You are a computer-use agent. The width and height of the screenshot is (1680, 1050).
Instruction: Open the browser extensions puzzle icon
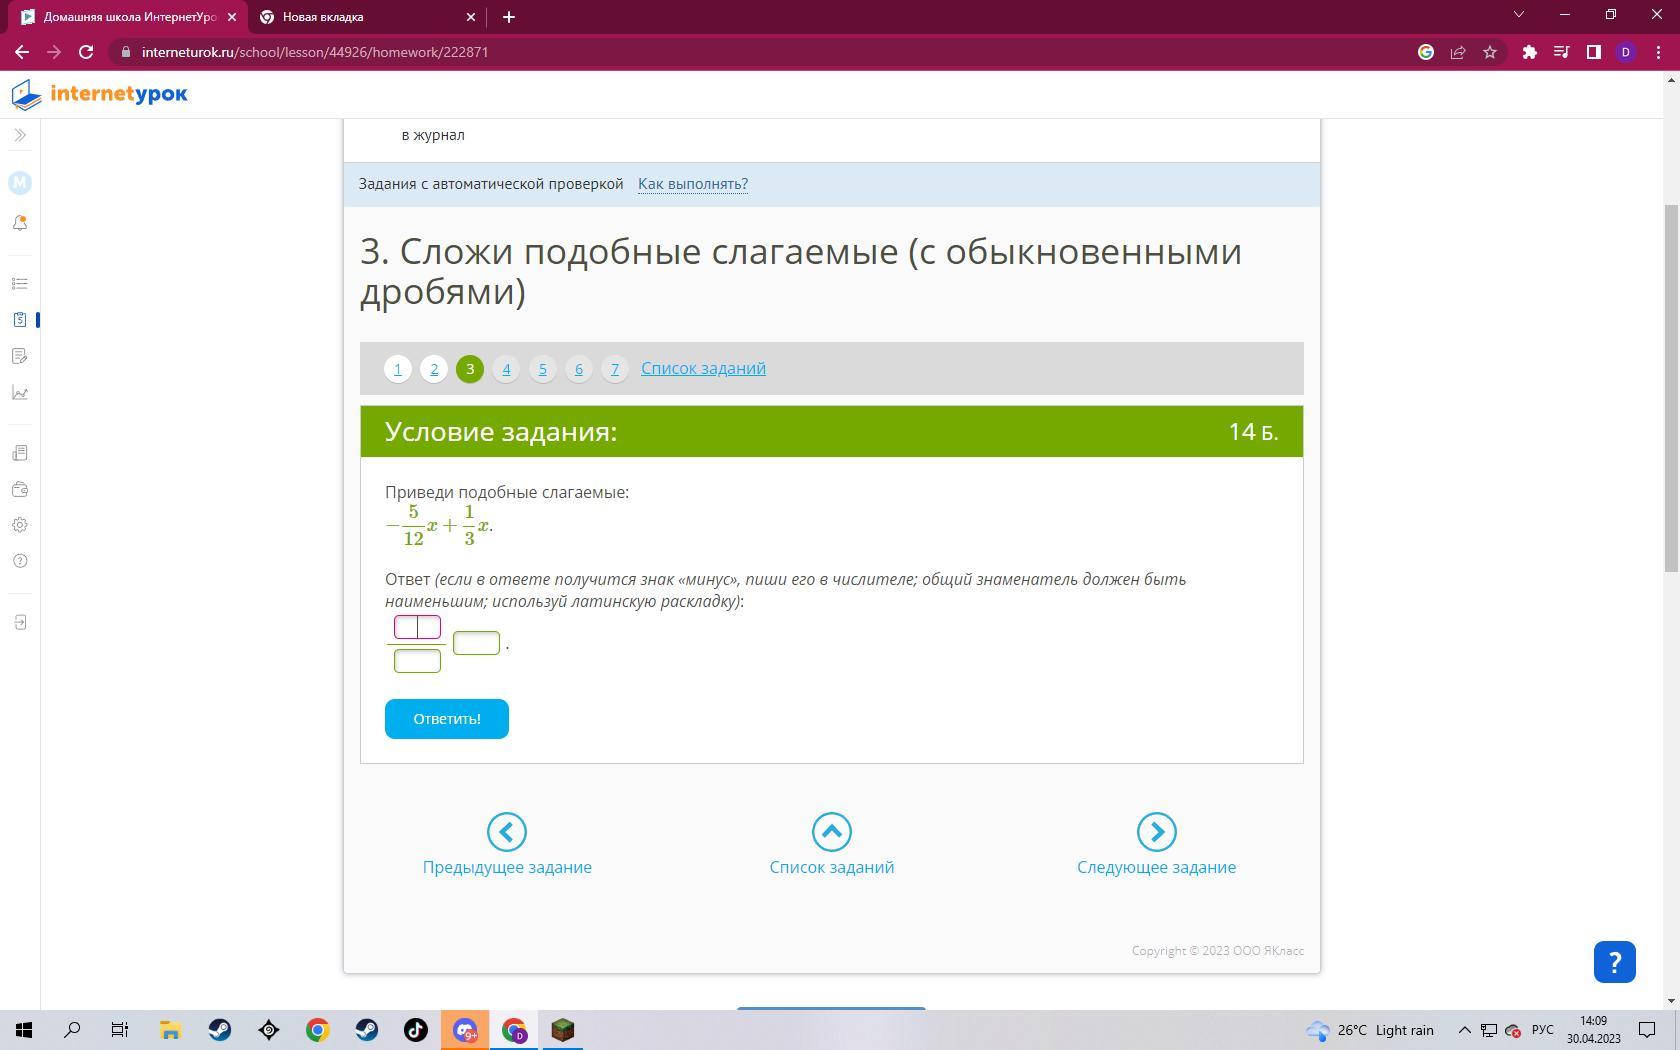point(1529,52)
